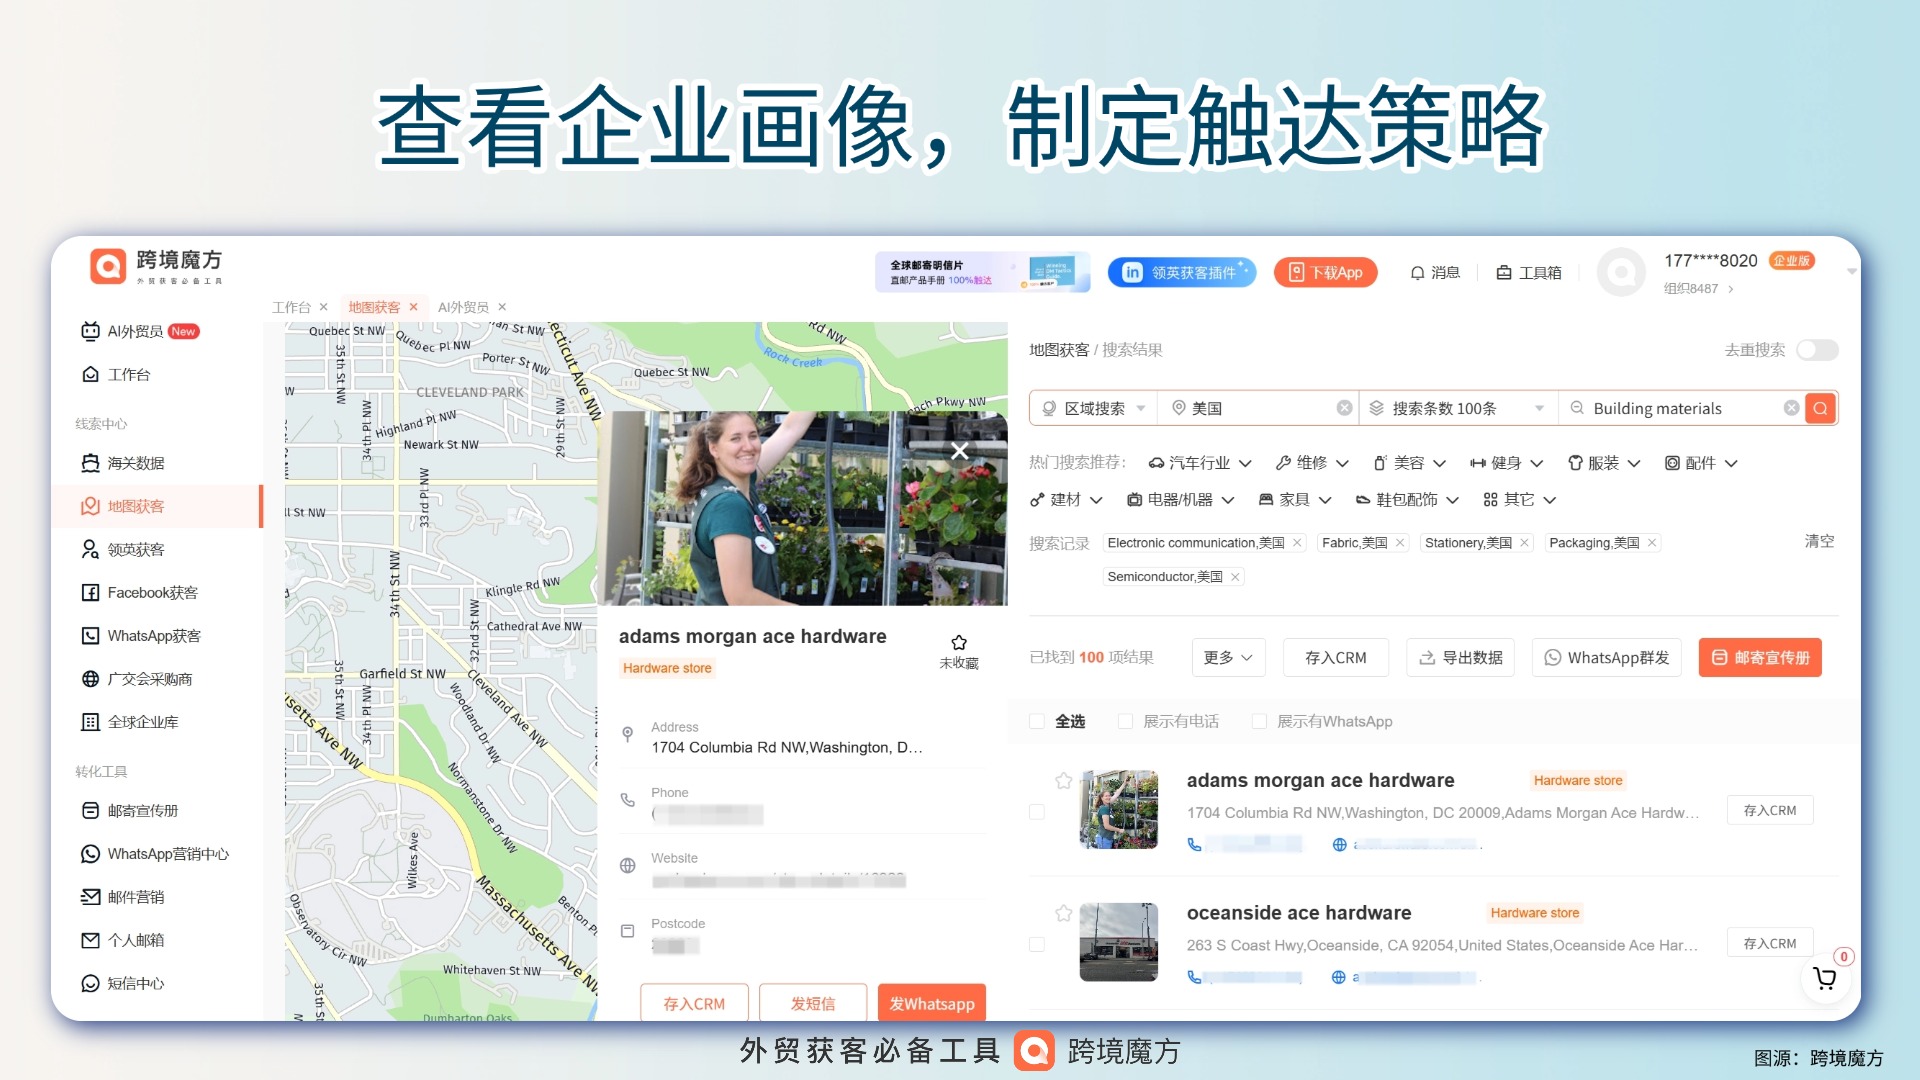The width and height of the screenshot is (1920, 1080).
Task: Select 海关数据 in the sidebar menu
Action: pyautogui.click(x=135, y=463)
